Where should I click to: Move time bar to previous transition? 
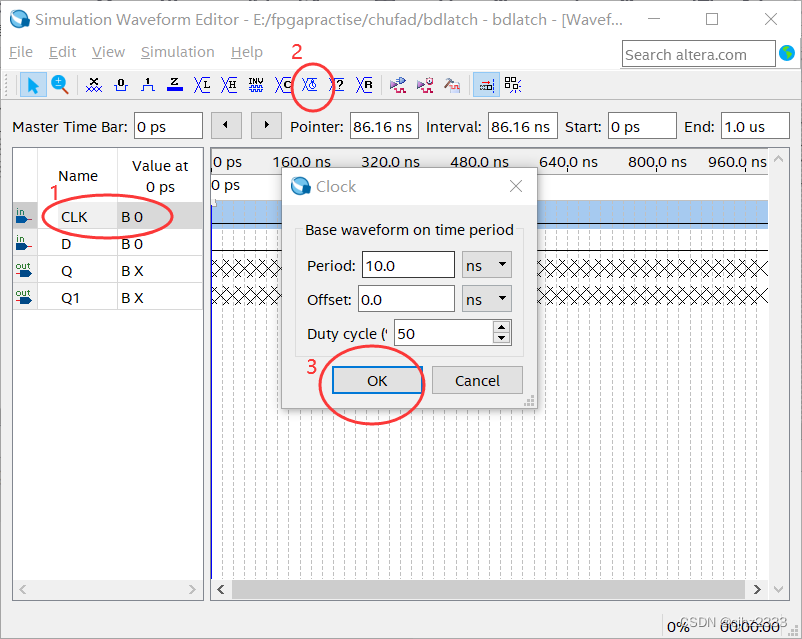click(226, 125)
